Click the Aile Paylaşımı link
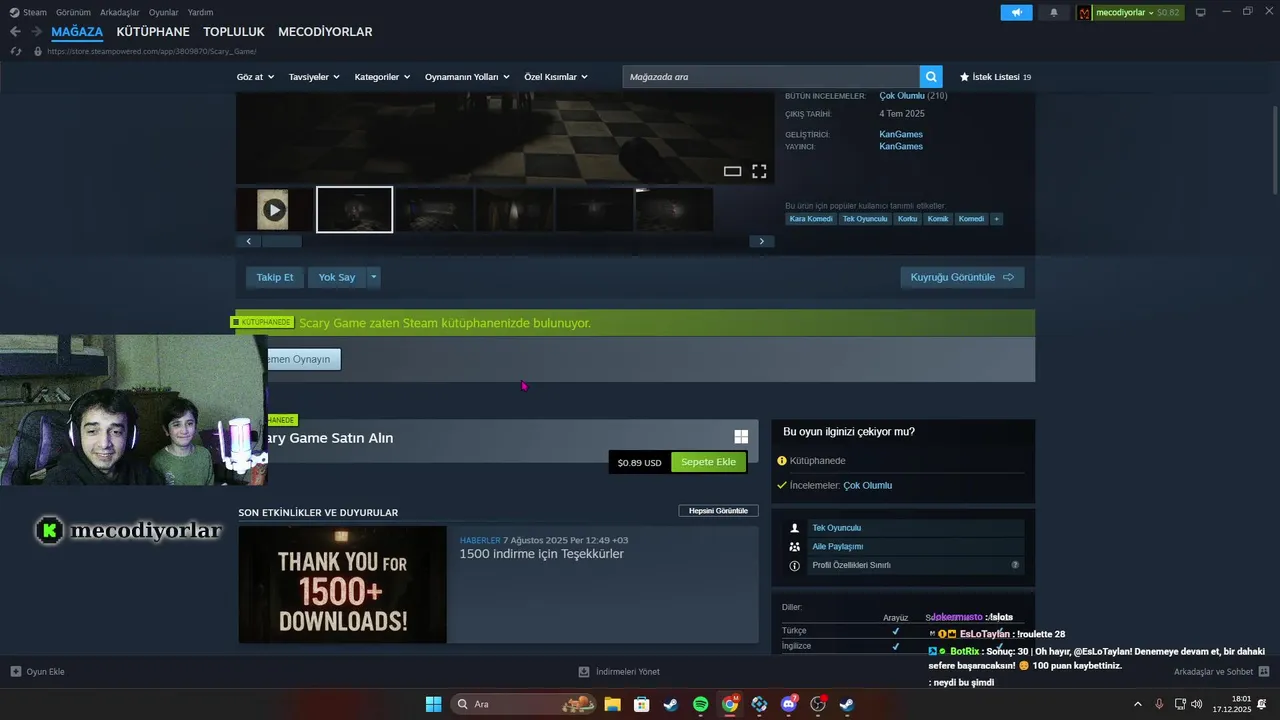 coord(837,546)
